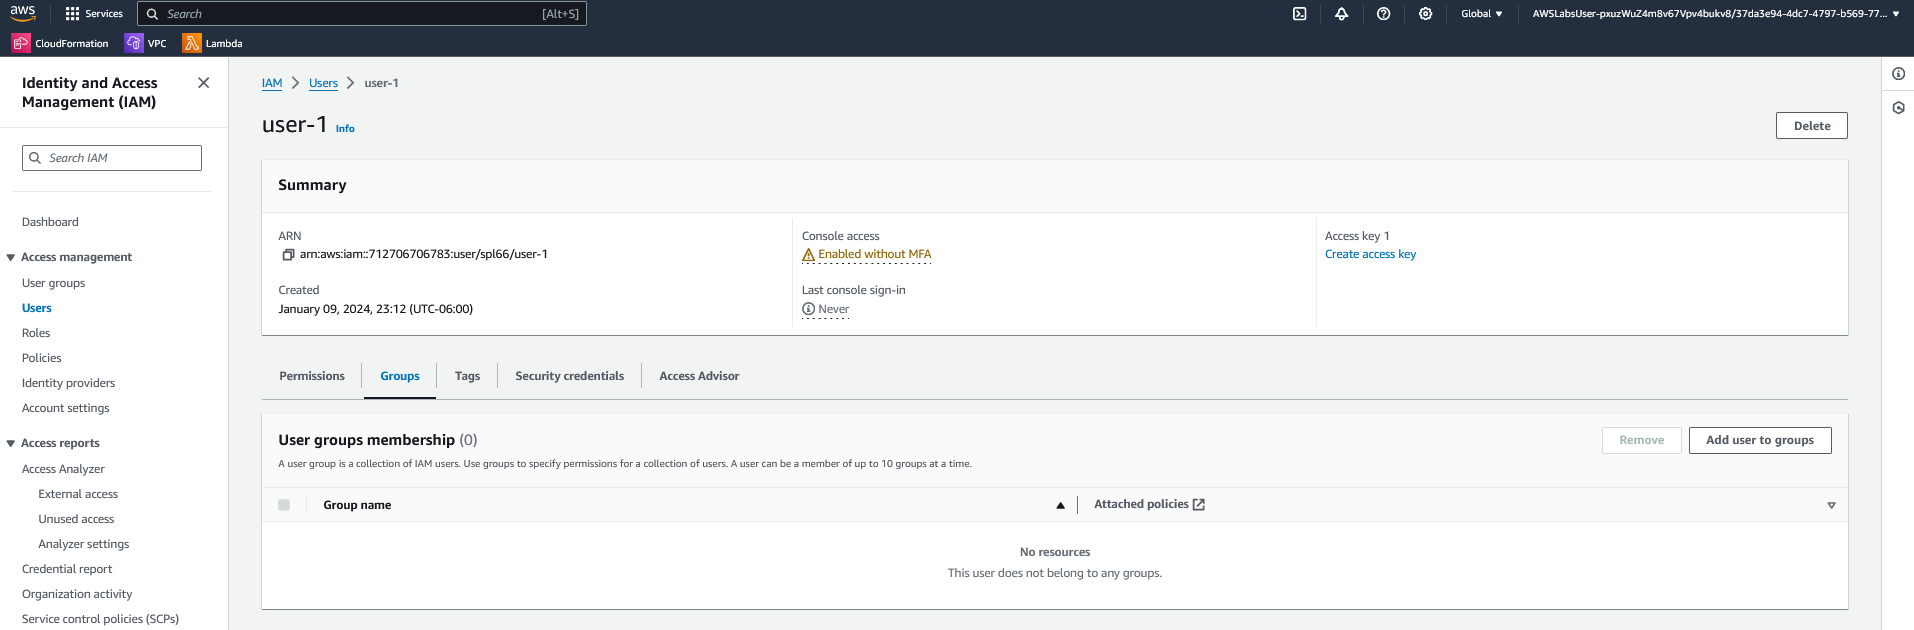The image size is (1914, 630).
Task: Open Users in sidebar
Action: (x=37, y=308)
